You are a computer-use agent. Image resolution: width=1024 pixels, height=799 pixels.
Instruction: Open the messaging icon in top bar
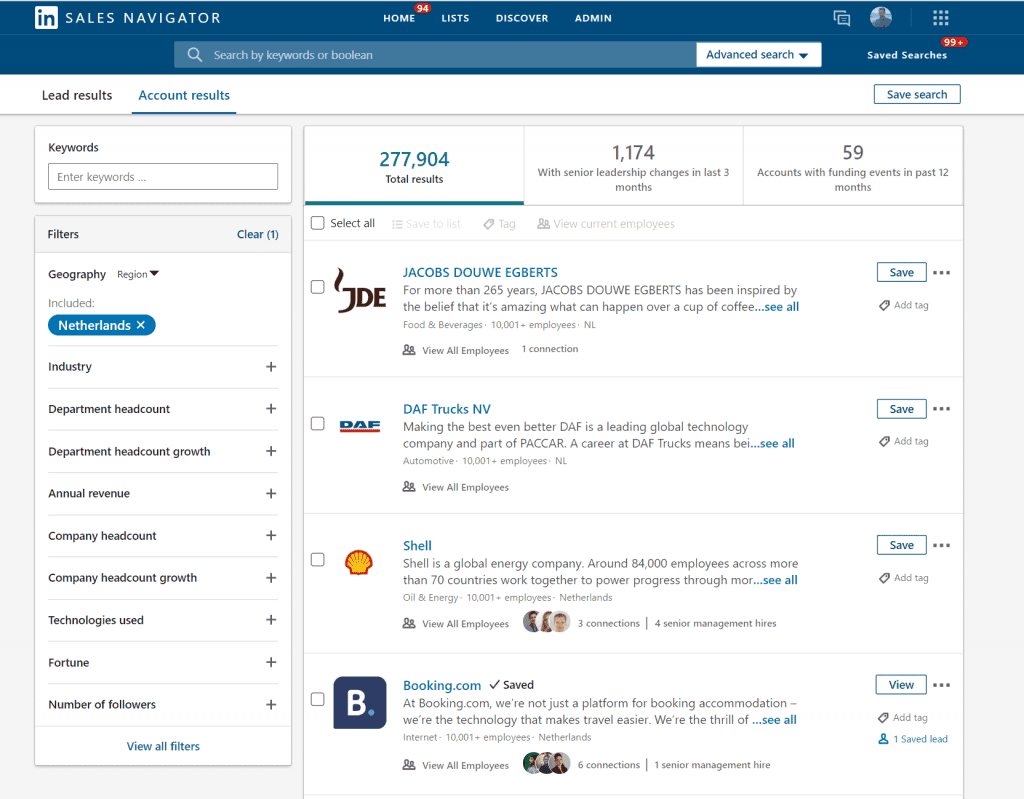(x=842, y=18)
